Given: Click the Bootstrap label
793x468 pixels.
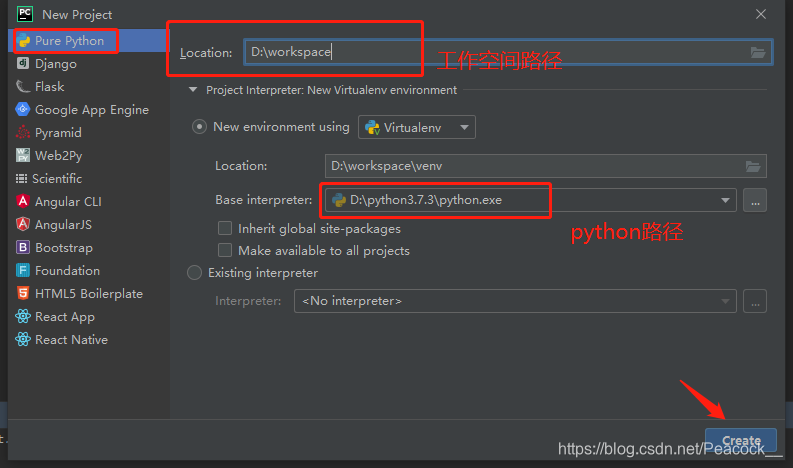Looking at the screenshot, I should tap(64, 248).
